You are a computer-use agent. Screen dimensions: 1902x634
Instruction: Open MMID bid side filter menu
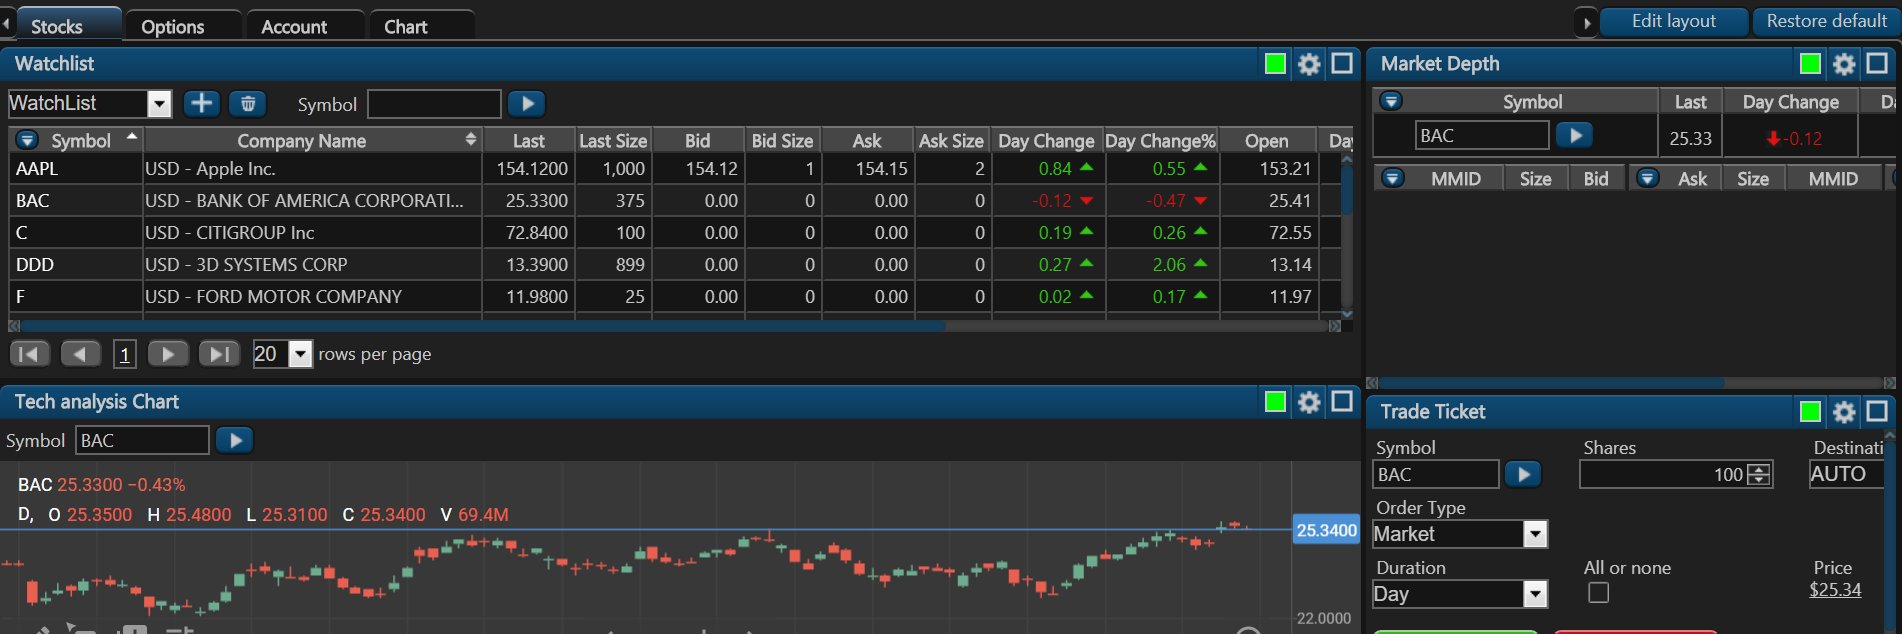[1393, 178]
